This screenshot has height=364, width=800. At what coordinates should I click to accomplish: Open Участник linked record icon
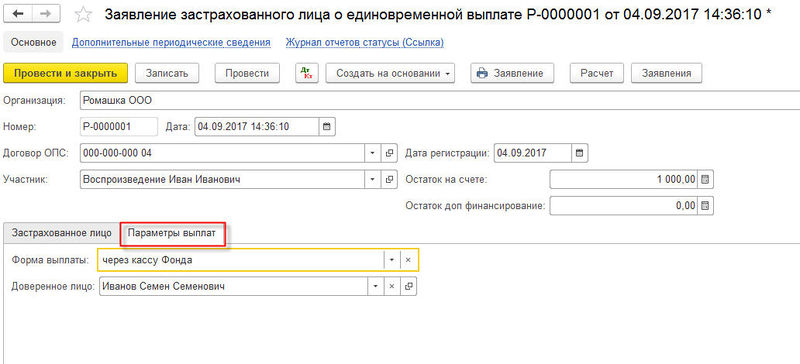pos(389,179)
